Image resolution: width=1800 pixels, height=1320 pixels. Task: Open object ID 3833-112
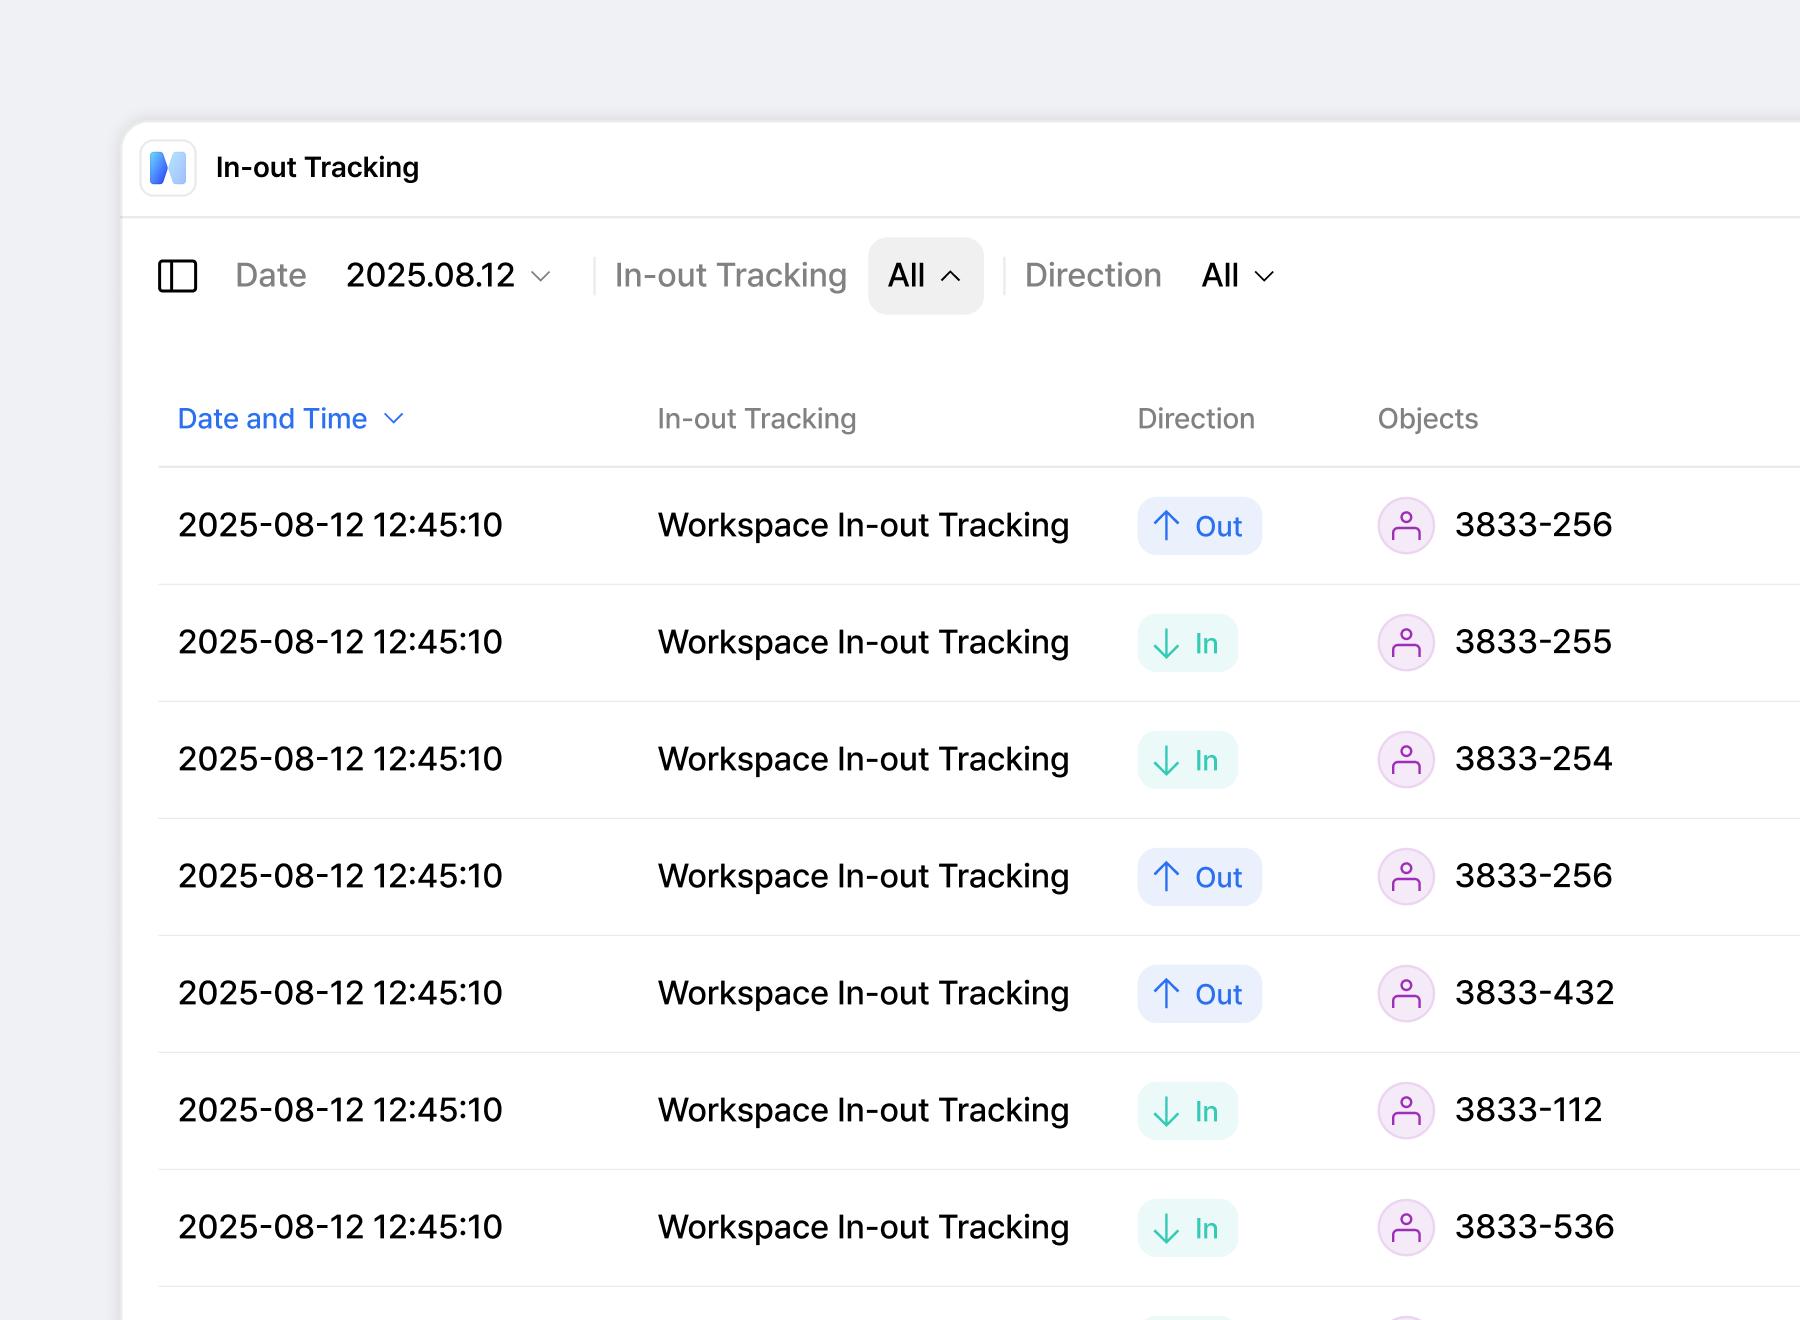coord(1528,1110)
